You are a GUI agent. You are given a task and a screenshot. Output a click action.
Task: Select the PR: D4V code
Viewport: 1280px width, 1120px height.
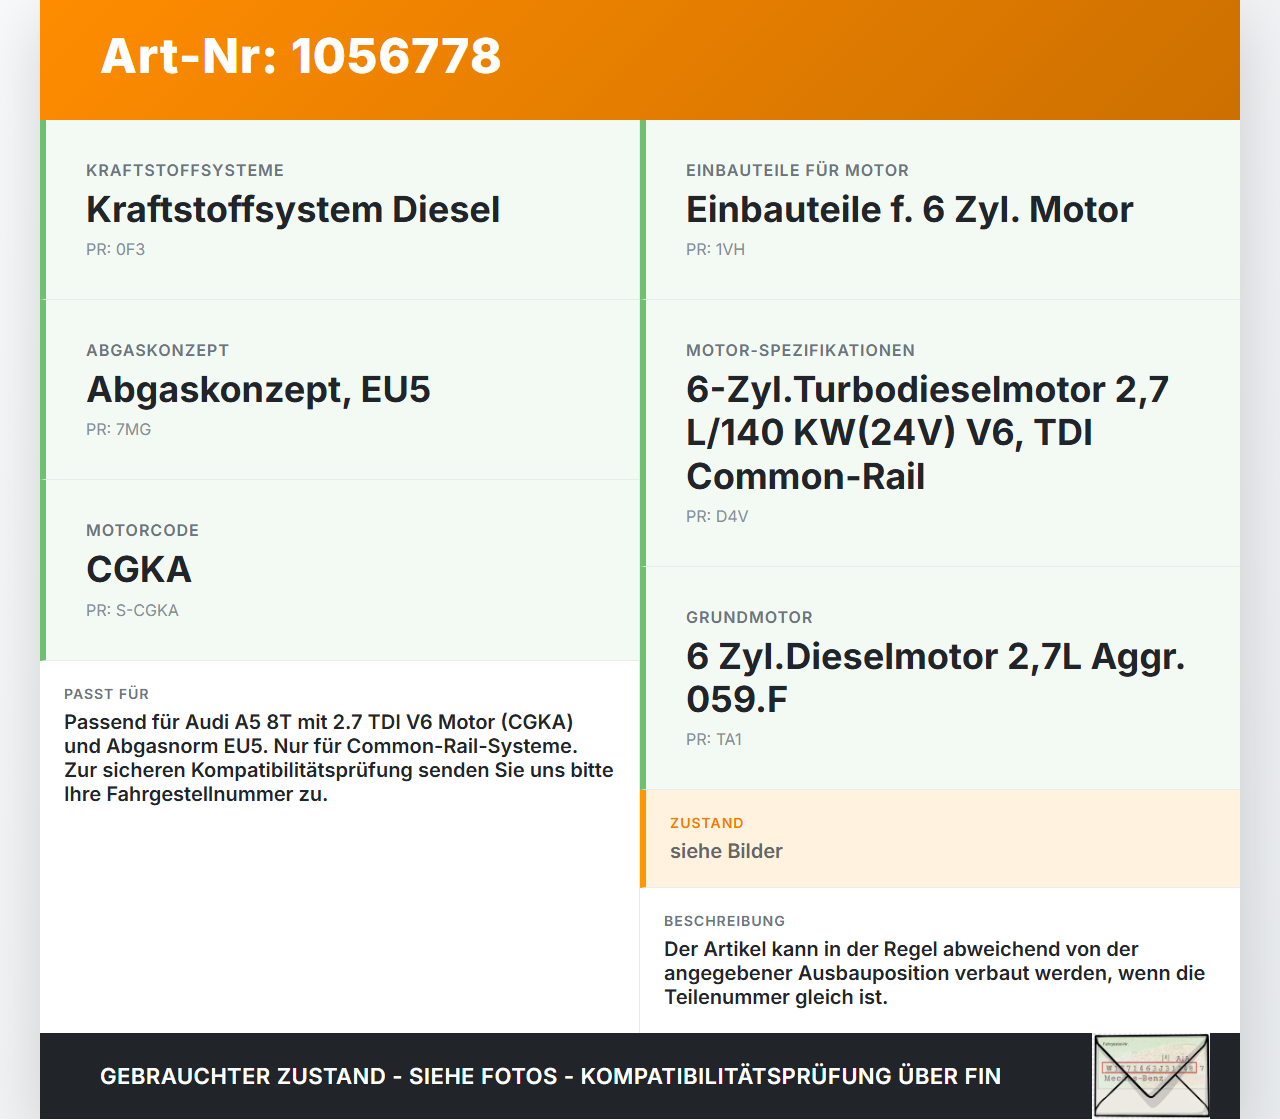(717, 517)
